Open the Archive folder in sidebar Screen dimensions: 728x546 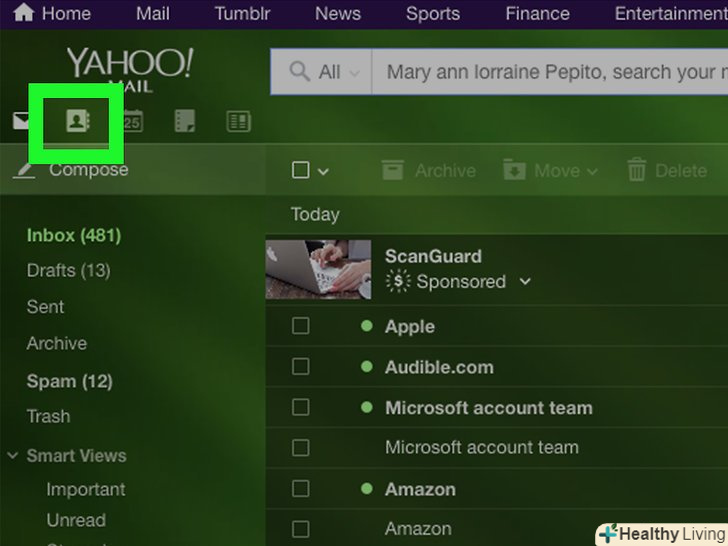(x=57, y=344)
